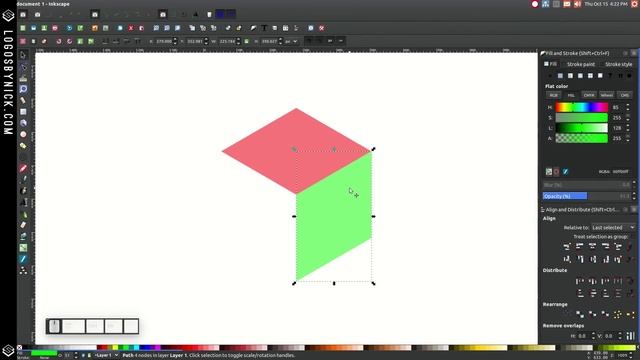Select the Rectangle tool

23,111
